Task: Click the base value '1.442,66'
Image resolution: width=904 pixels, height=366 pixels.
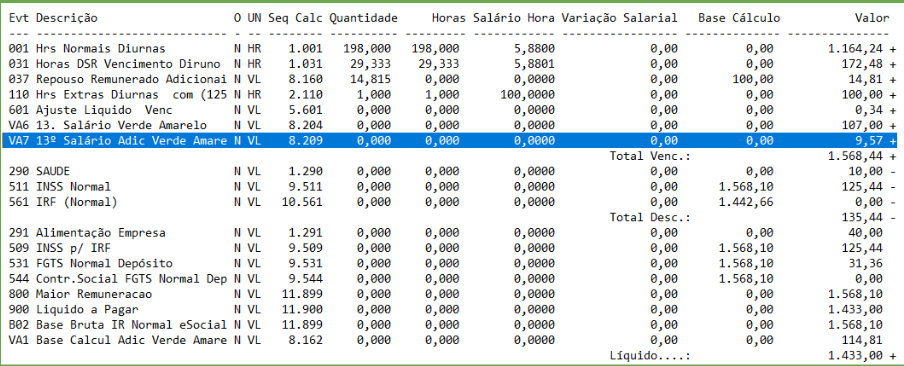Action: [747, 202]
